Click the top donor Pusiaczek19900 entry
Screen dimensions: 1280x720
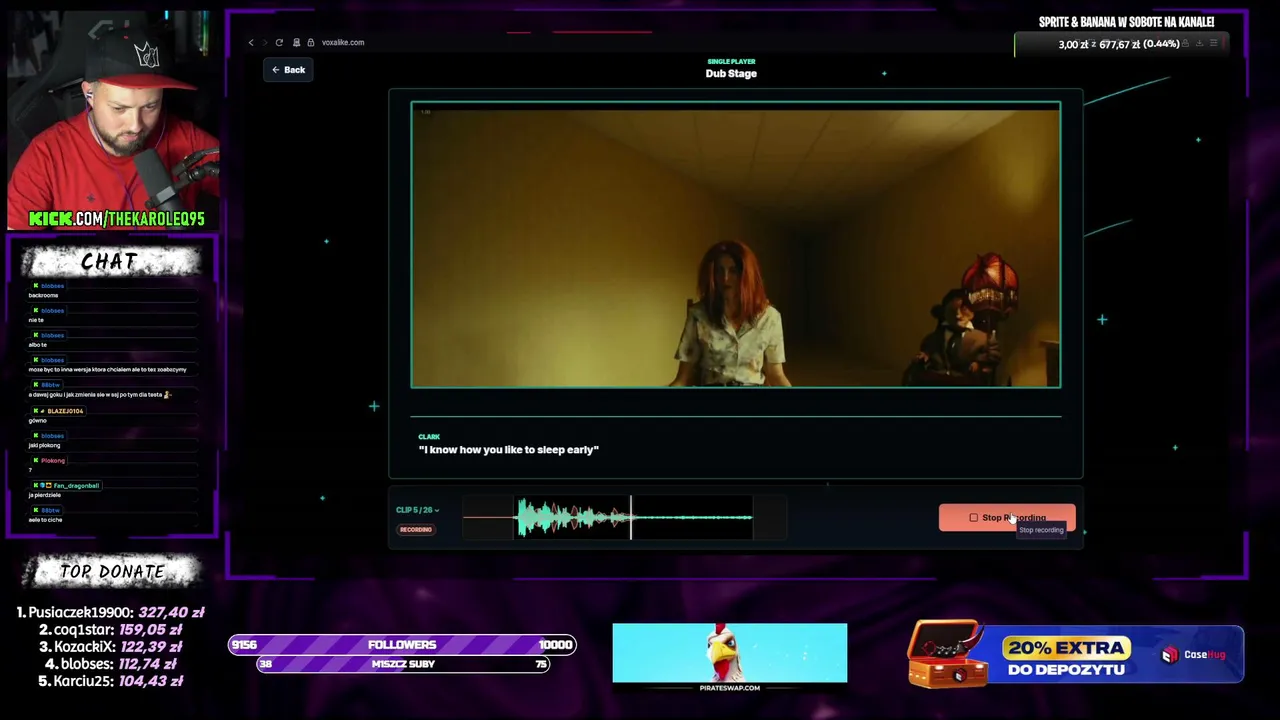pos(110,612)
